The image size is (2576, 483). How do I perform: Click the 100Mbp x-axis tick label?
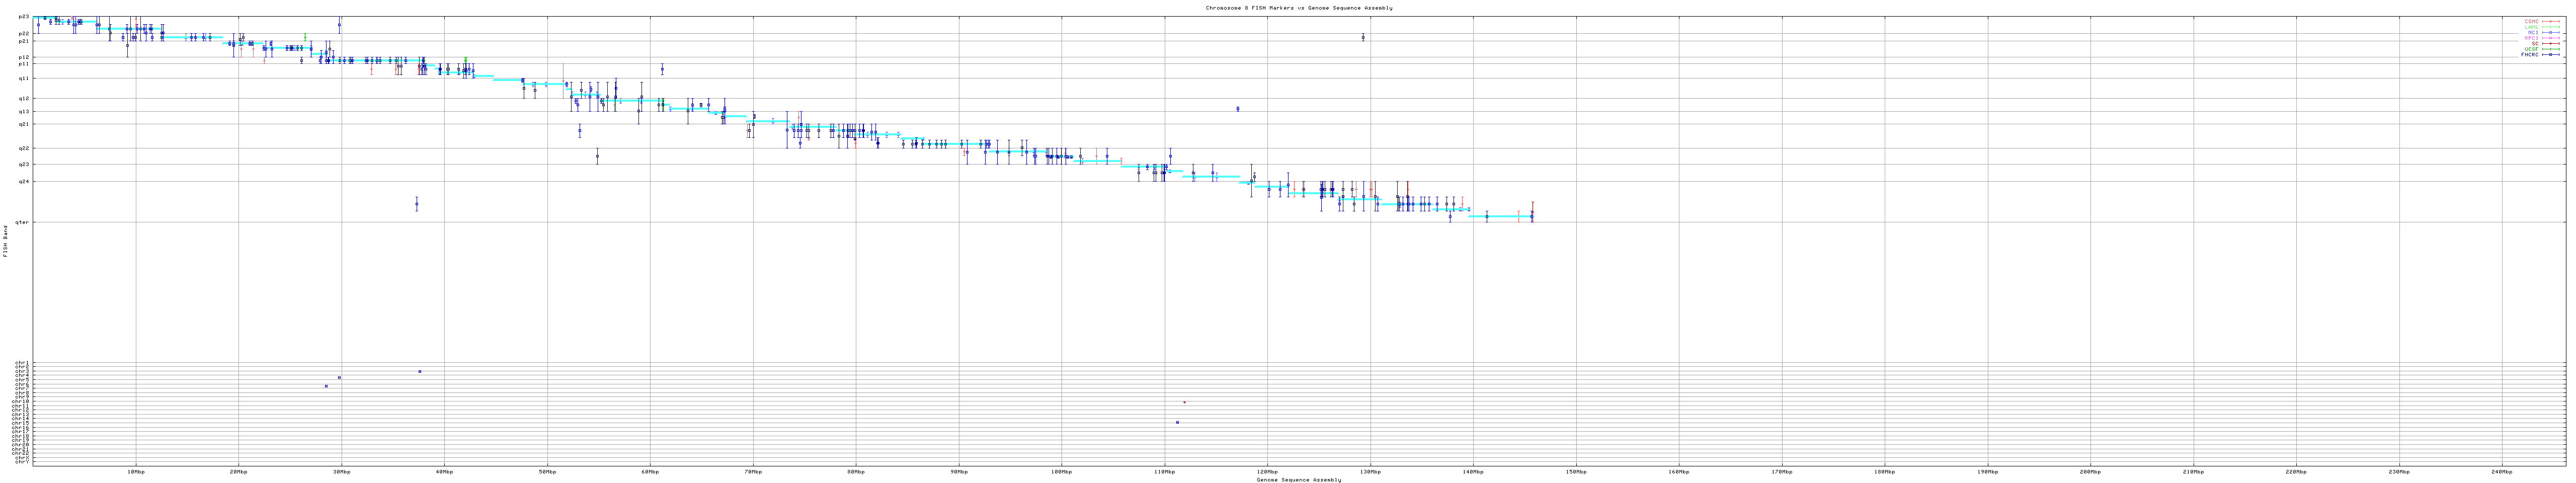[1061, 471]
